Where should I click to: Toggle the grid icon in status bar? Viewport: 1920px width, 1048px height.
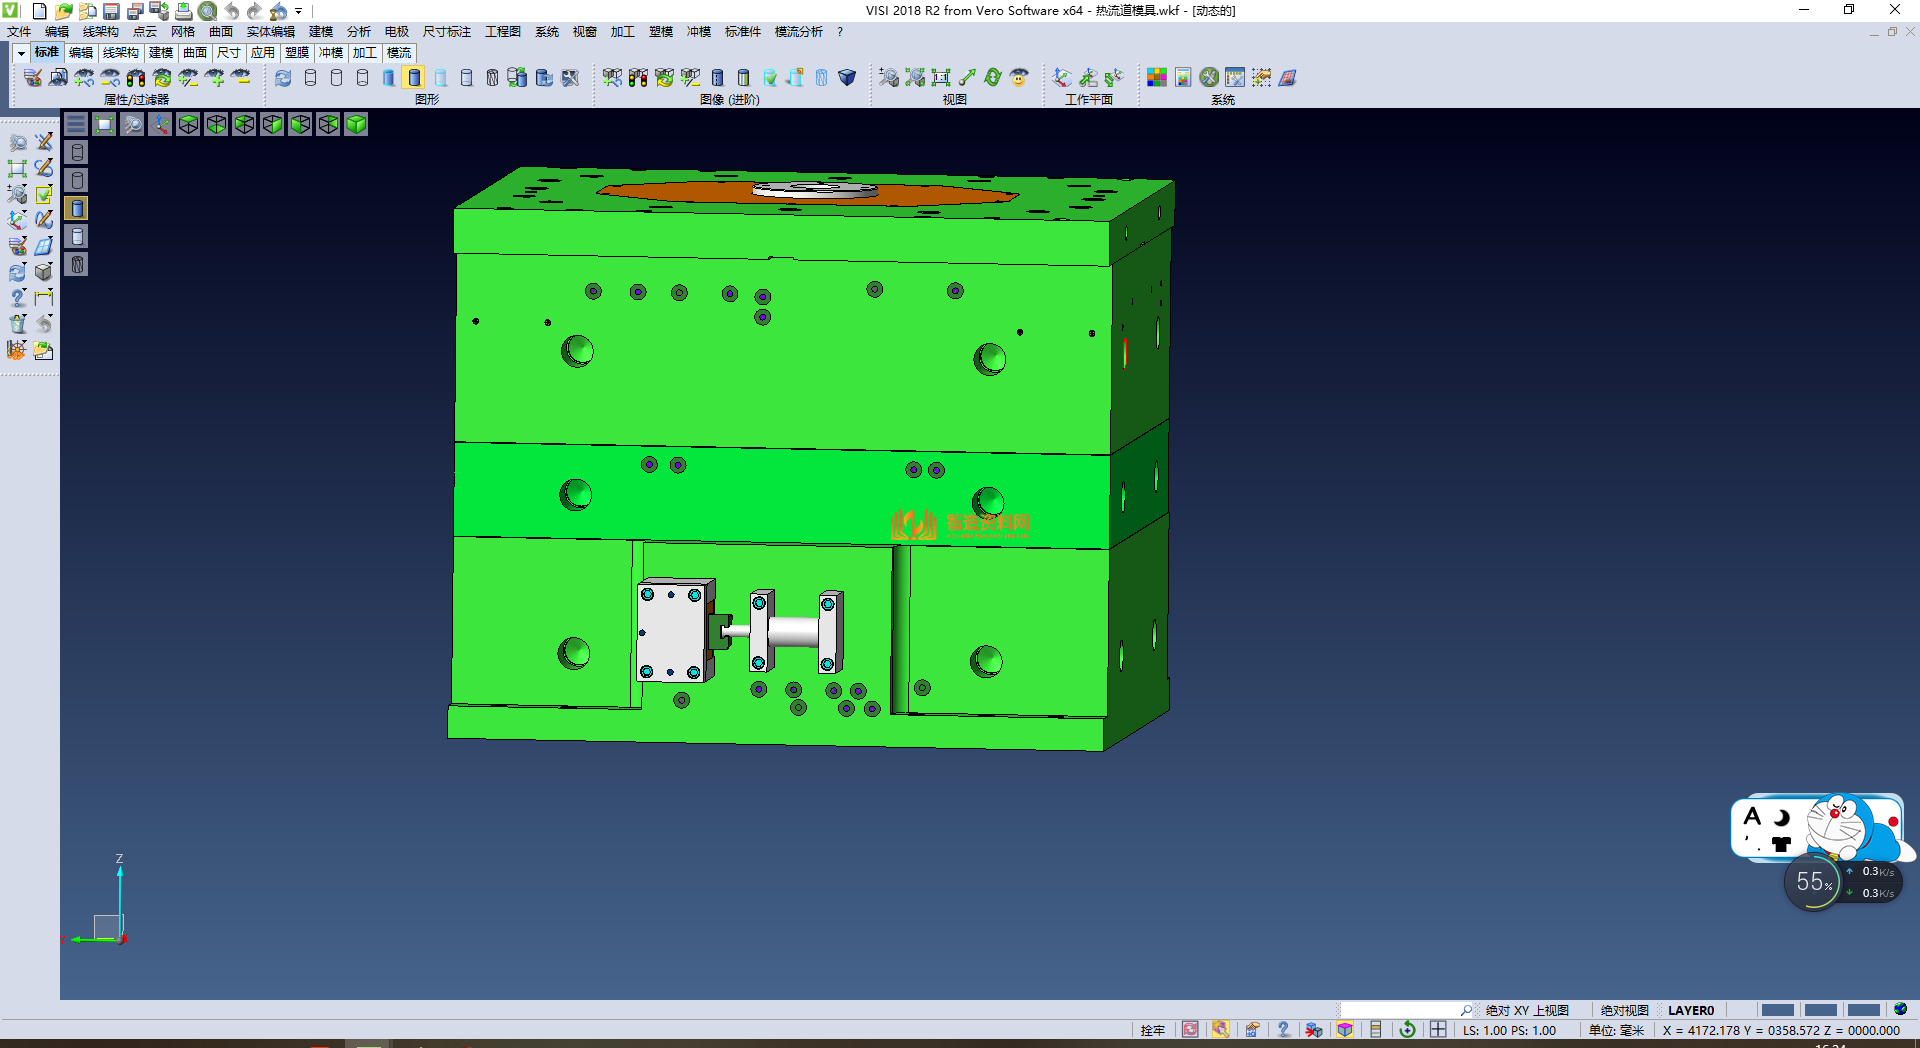click(1438, 1030)
